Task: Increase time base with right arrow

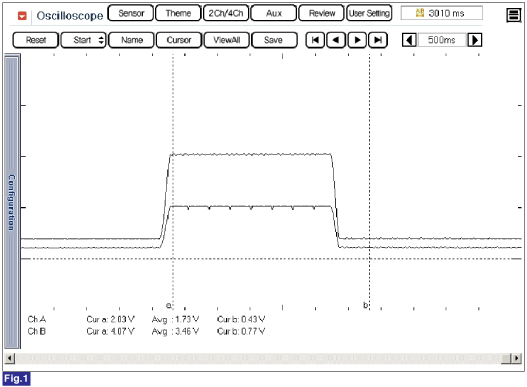Action: 475,40
